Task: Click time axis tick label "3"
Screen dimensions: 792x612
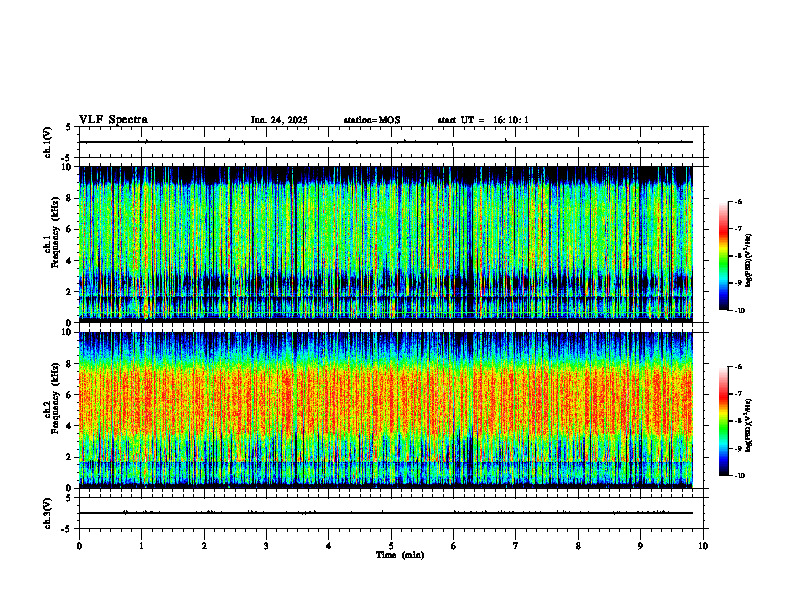Action: pyautogui.click(x=266, y=546)
